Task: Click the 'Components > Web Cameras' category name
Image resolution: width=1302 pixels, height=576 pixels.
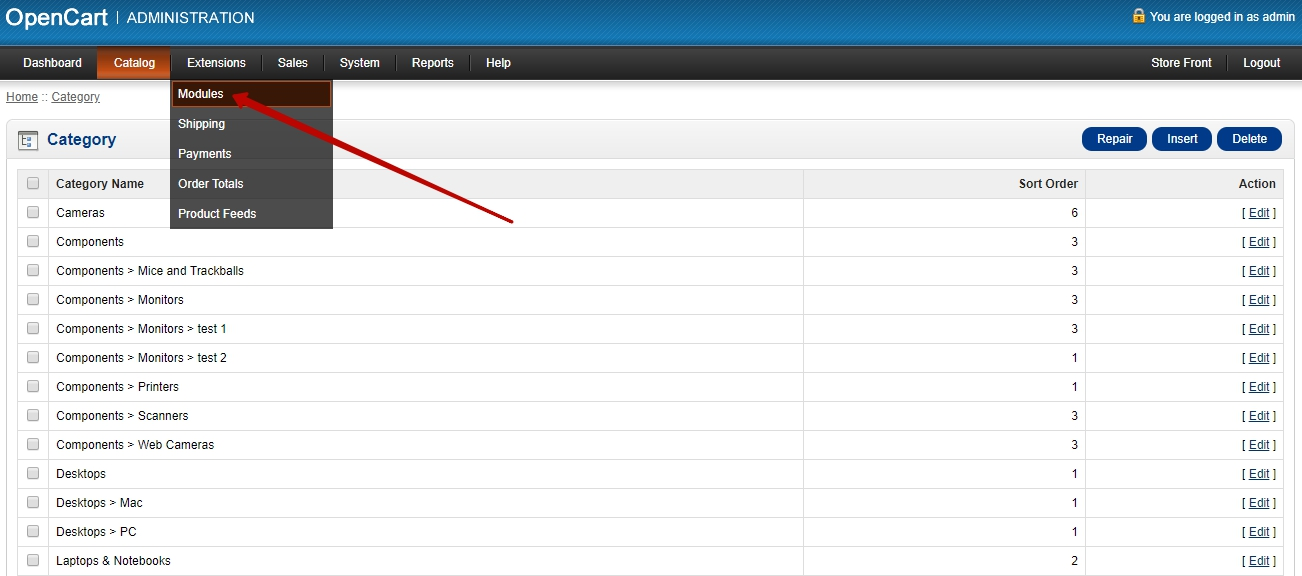Action: pyautogui.click(x=135, y=445)
